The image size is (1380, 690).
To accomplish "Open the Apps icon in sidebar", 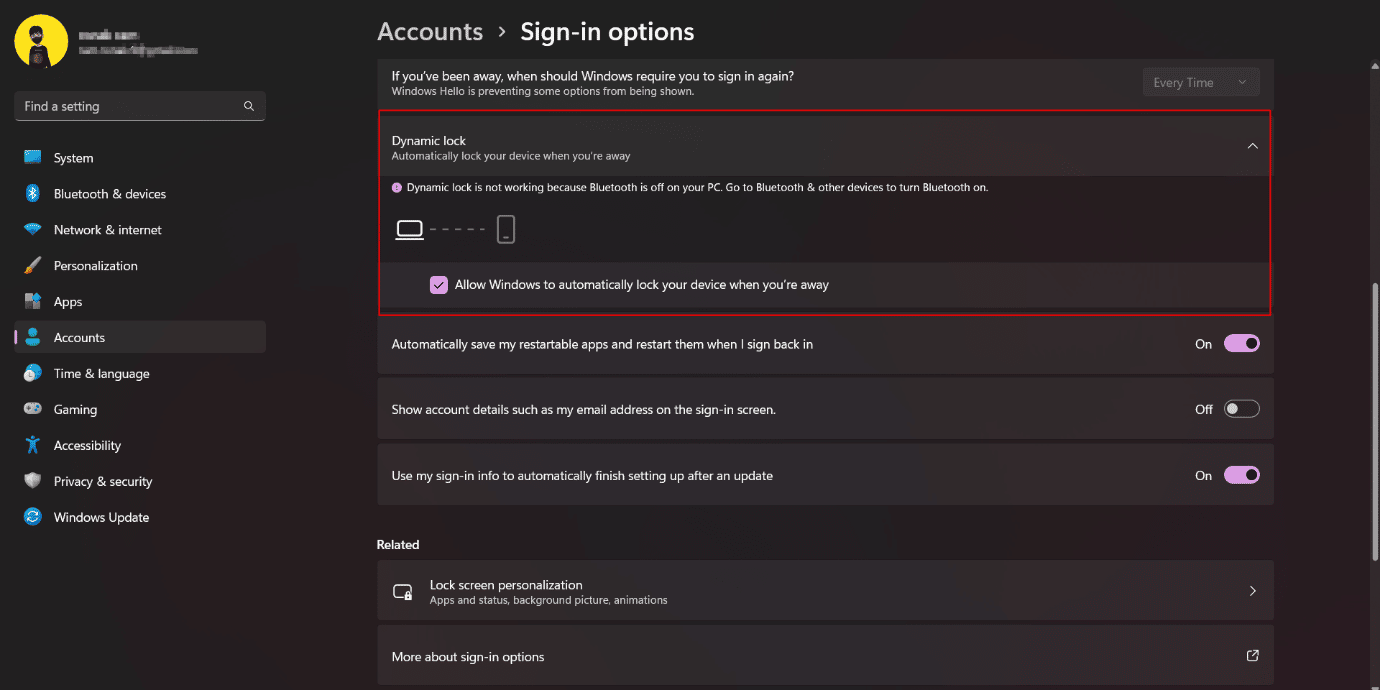I will [x=33, y=302].
